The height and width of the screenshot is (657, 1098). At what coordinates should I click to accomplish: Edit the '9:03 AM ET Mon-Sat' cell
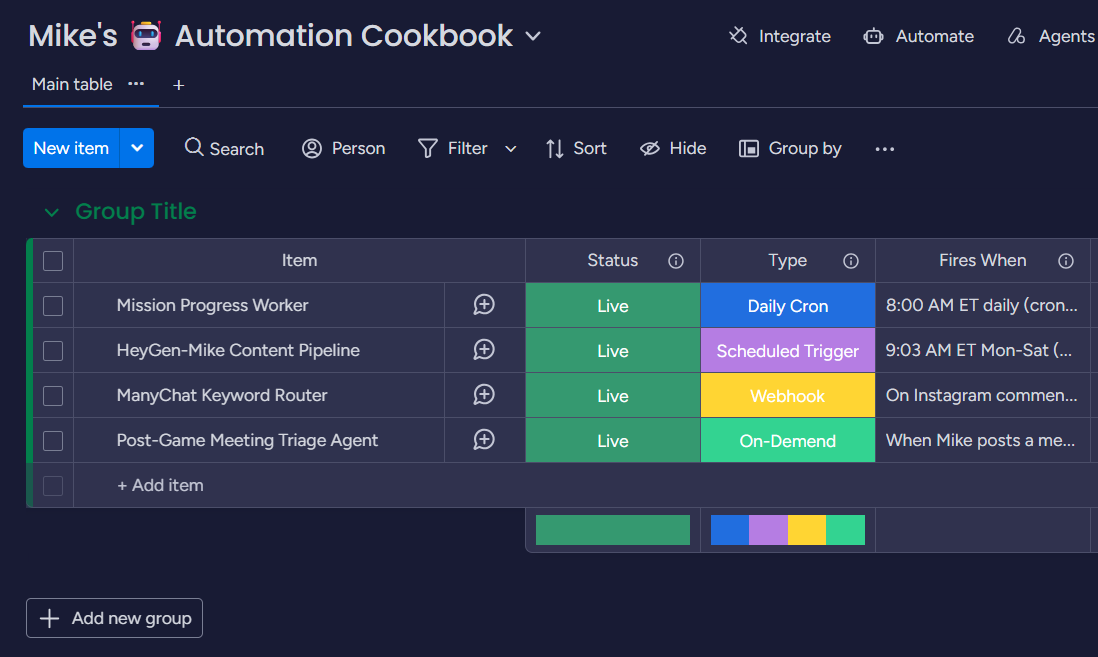982,350
